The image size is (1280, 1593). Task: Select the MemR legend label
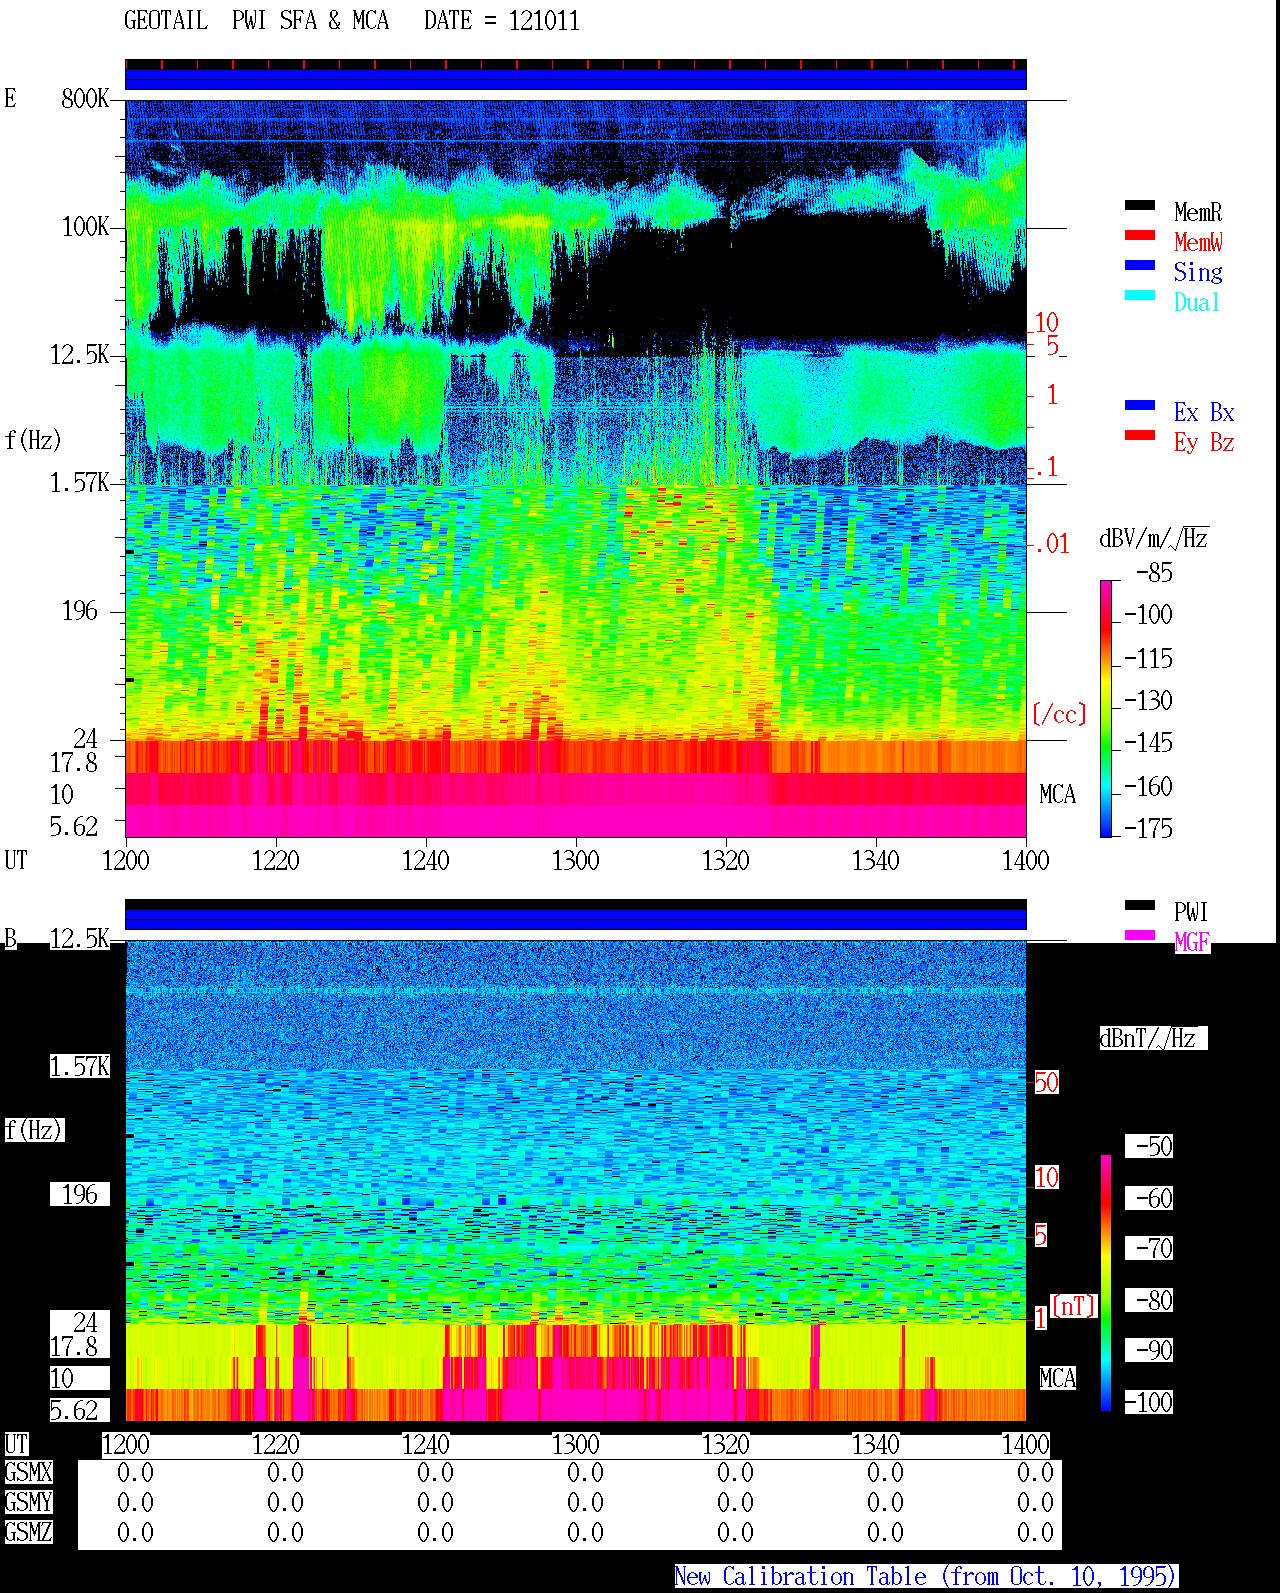coord(1198,212)
